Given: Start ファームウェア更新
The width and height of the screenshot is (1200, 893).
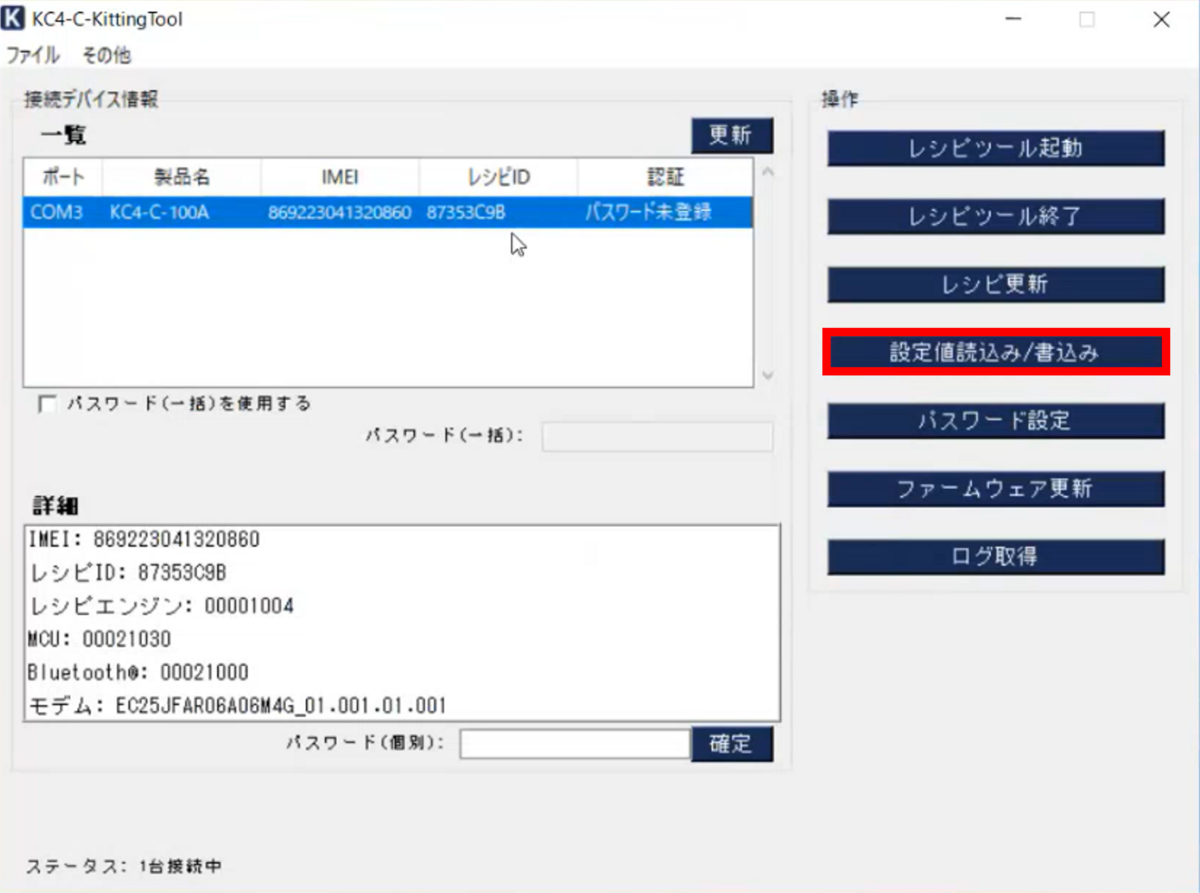Looking at the screenshot, I should pos(995,488).
